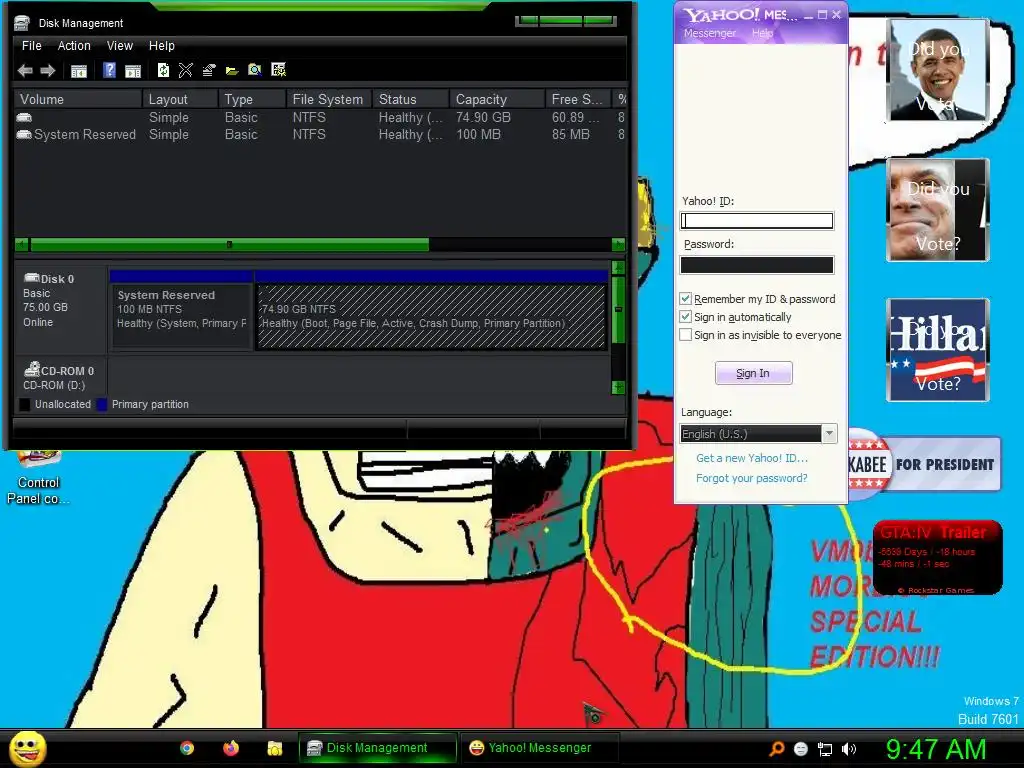Click the drive icon of the unnamed volume row
The image size is (1024, 768).
24,118
